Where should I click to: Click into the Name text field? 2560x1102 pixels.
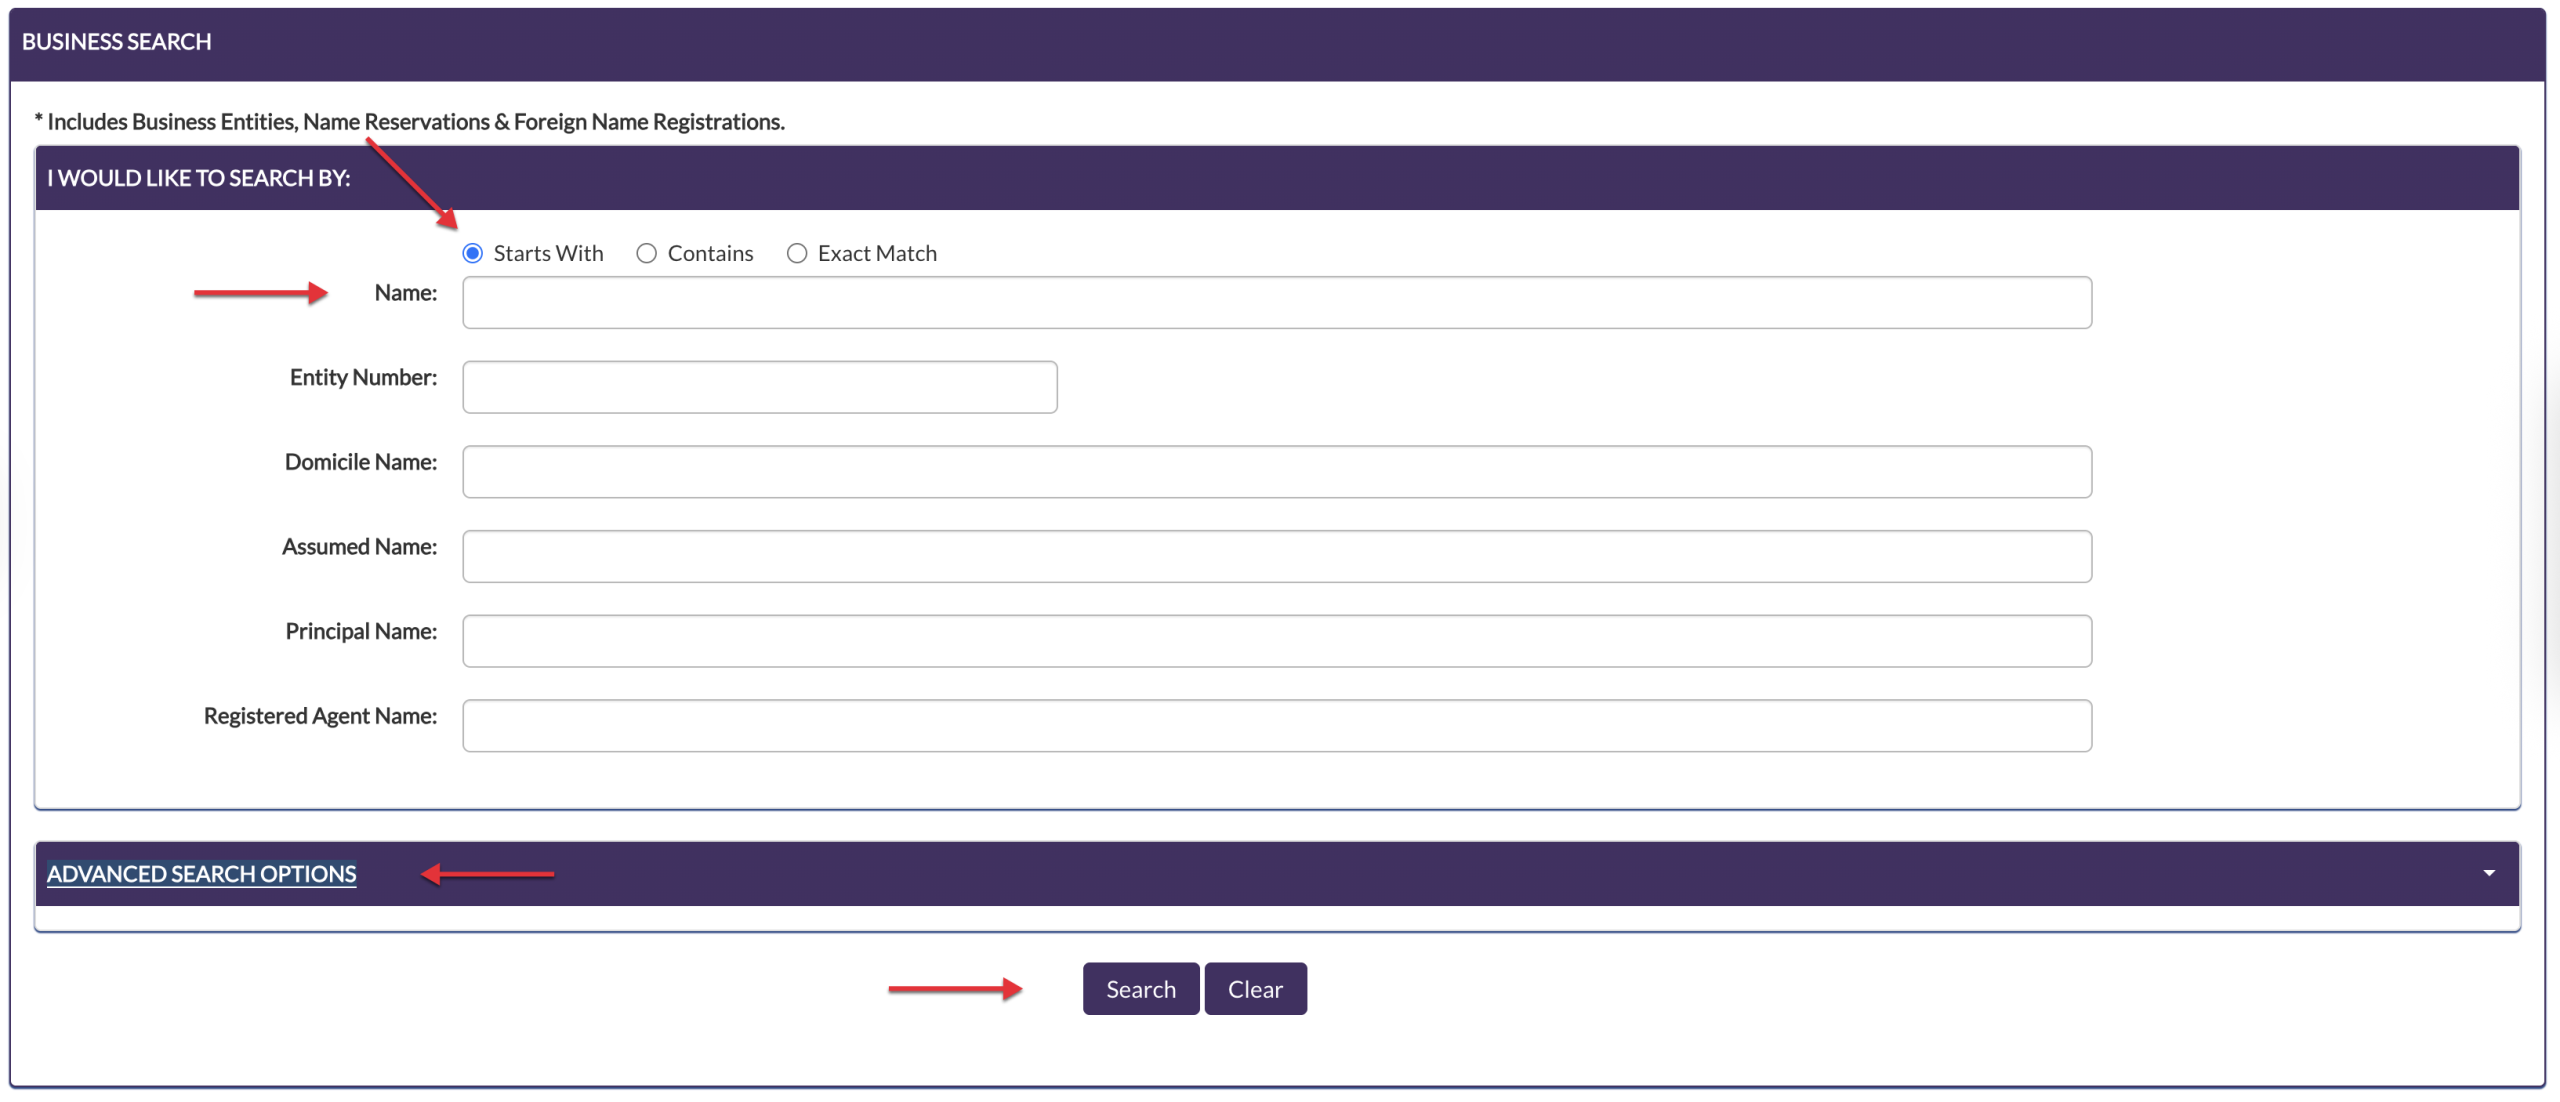(x=1276, y=303)
